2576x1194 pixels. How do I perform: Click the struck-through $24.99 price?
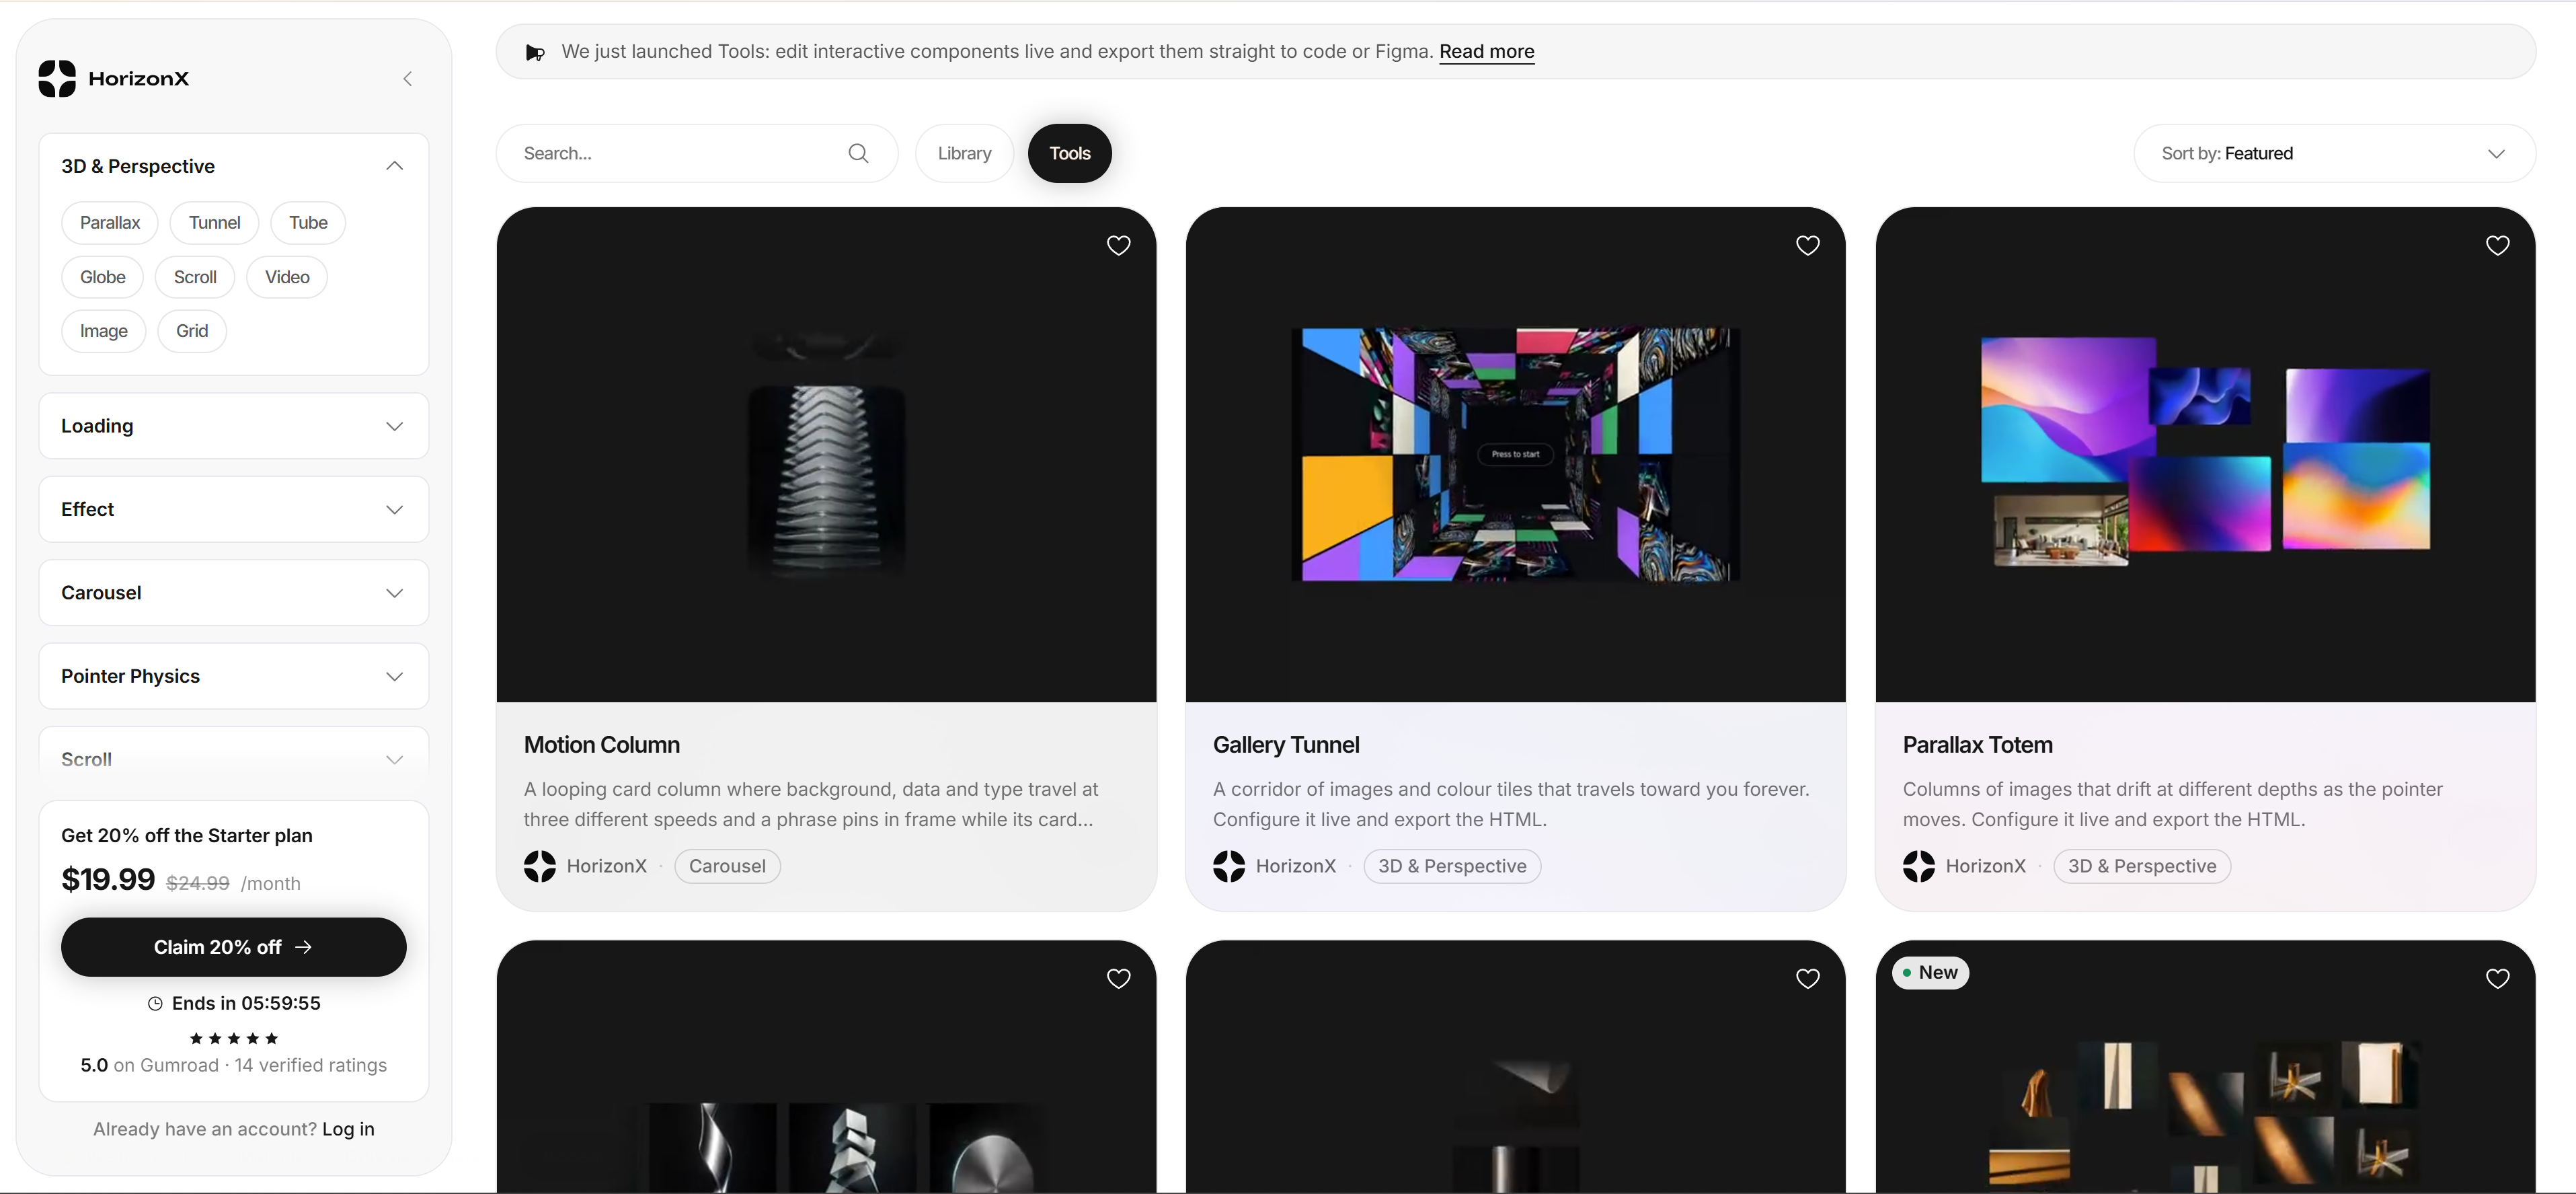[x=198, y=884]
